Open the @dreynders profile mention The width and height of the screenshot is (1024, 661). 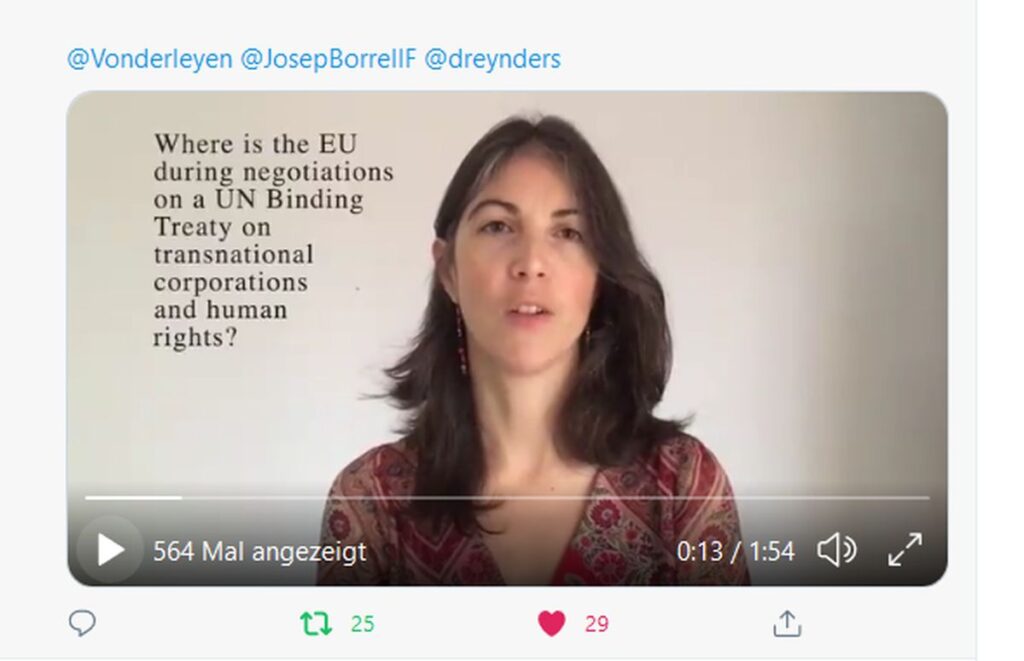pyautogui.click(x=492, y=59)
